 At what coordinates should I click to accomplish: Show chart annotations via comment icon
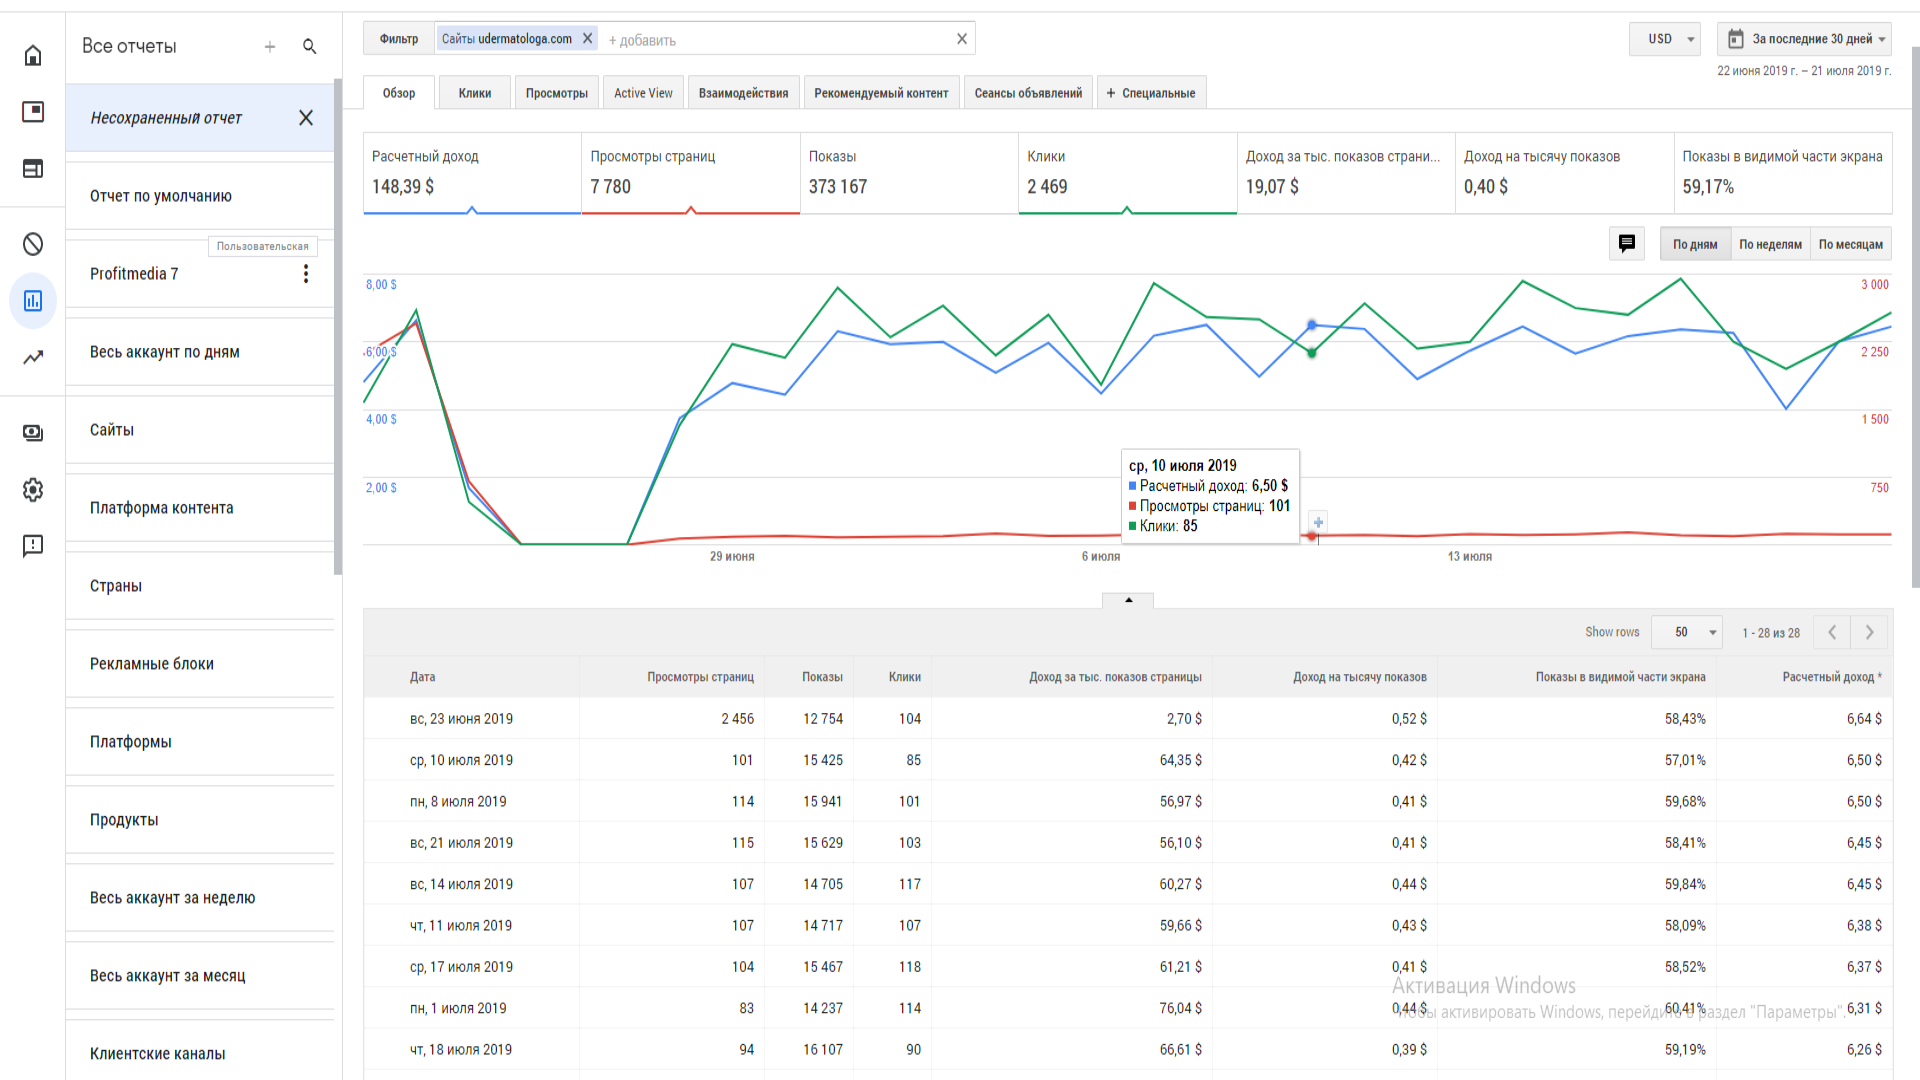(1626, 244)
